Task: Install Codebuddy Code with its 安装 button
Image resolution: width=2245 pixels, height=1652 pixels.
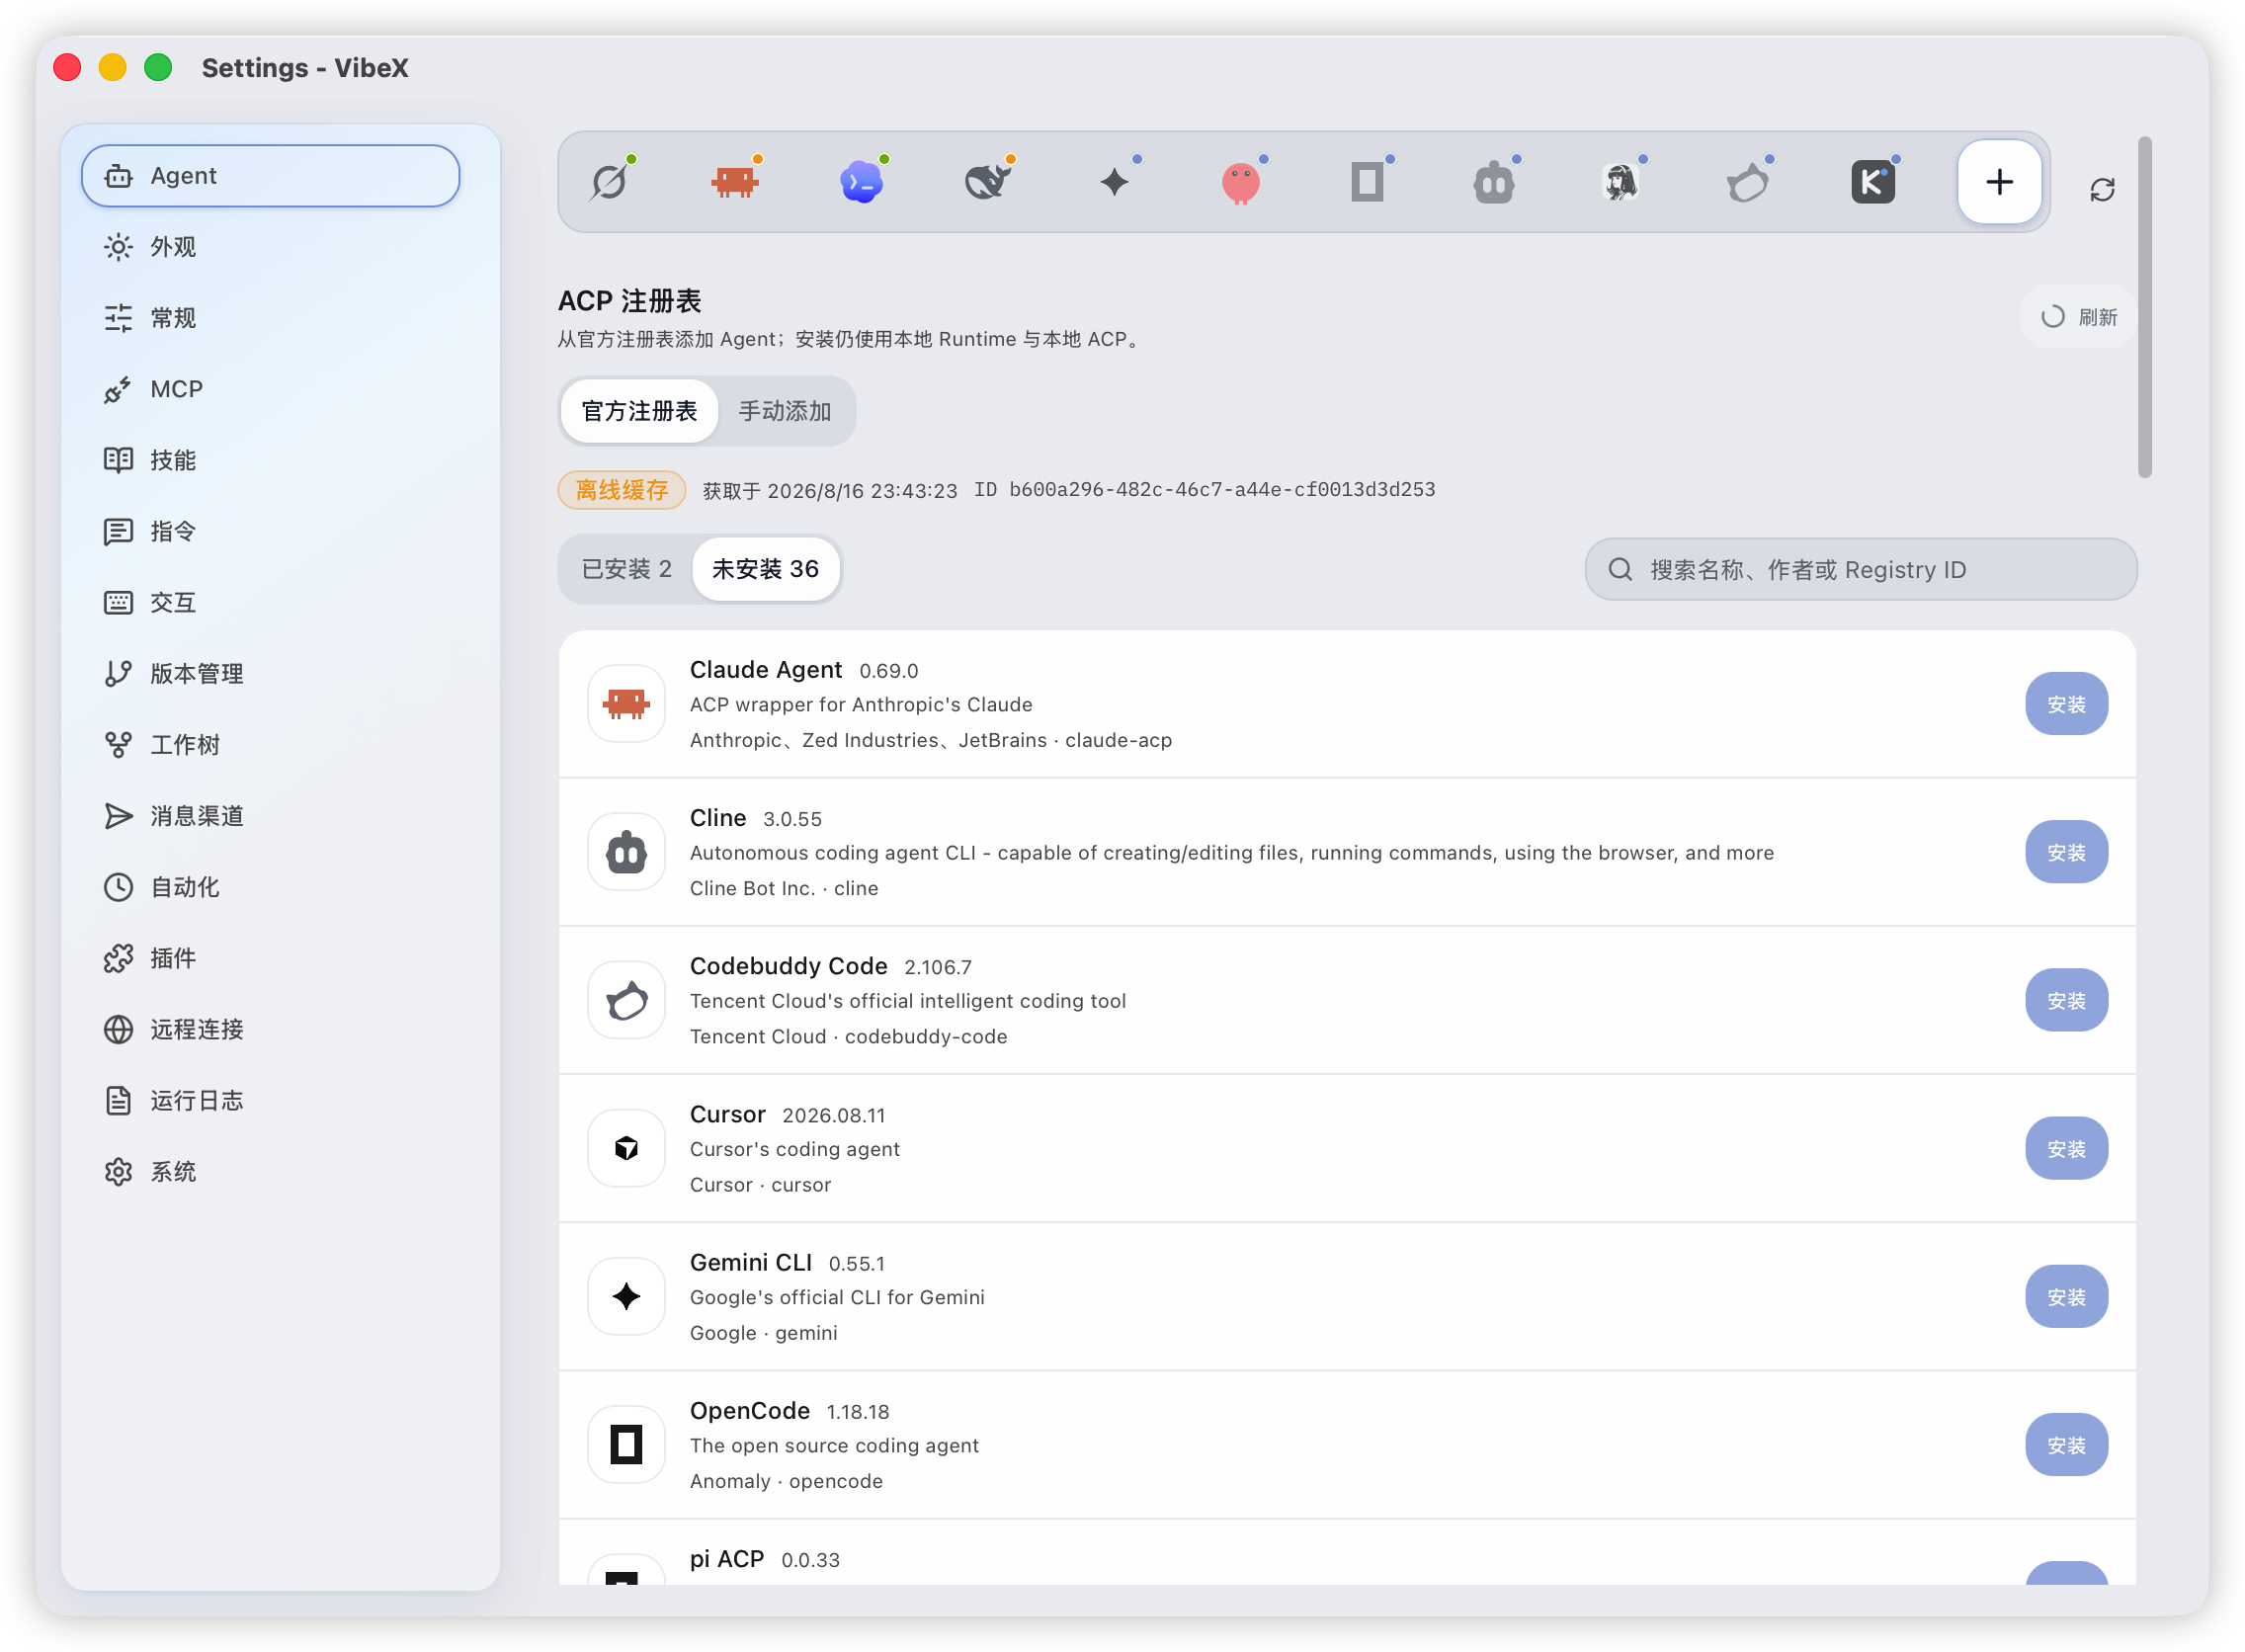Action: (2066, 1000)
